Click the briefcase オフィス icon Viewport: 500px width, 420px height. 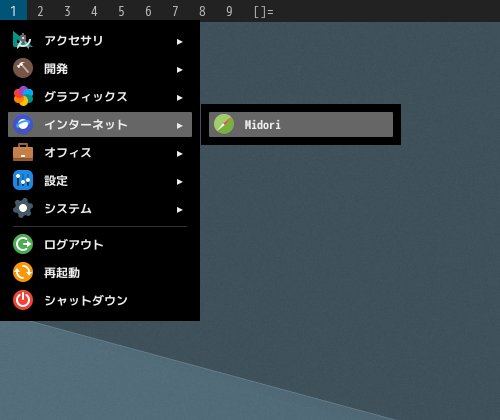tap(23, 152)
